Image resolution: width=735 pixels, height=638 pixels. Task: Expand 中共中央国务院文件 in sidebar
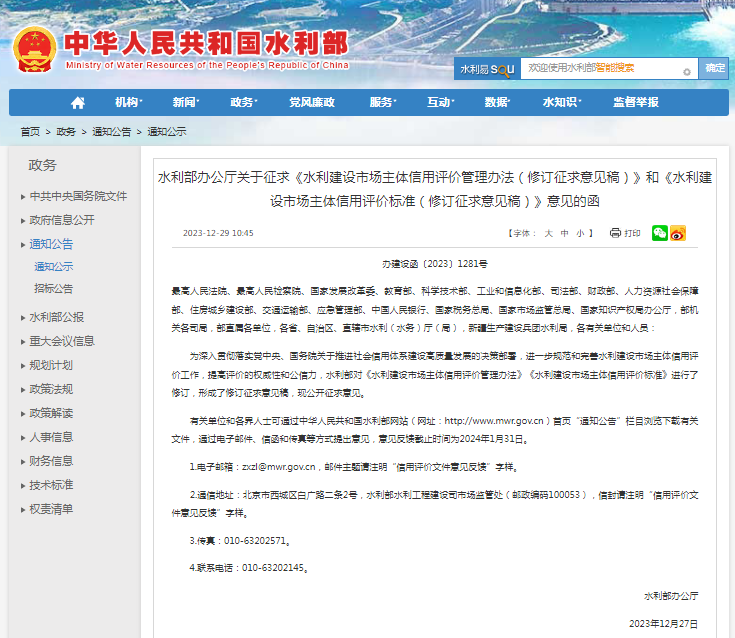point(77,196)
